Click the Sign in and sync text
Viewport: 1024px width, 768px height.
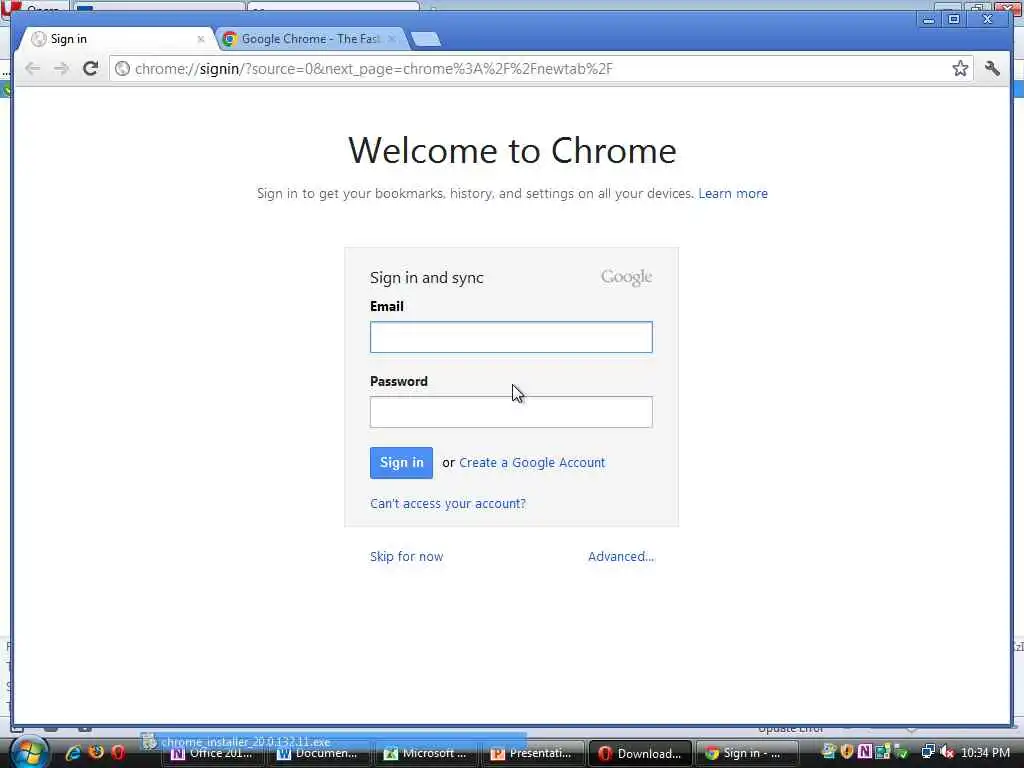click(426, 278)
